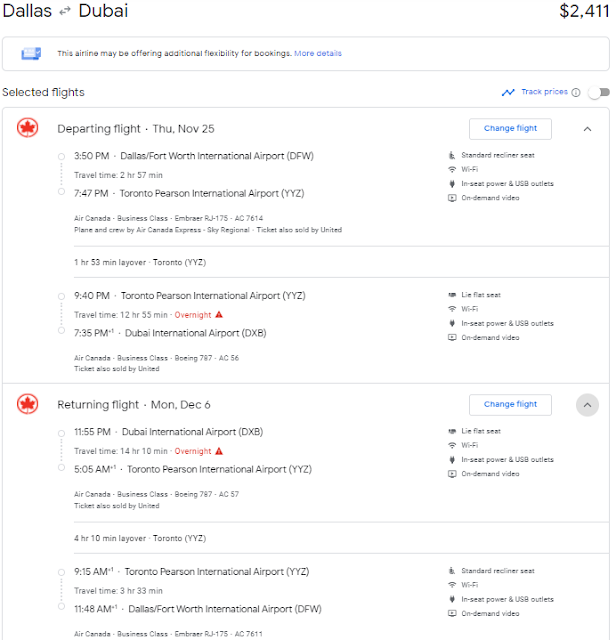Collapse the Departing flight details chevron
Viewport: 616px width, 640px height.
click(x=587, y=129)
